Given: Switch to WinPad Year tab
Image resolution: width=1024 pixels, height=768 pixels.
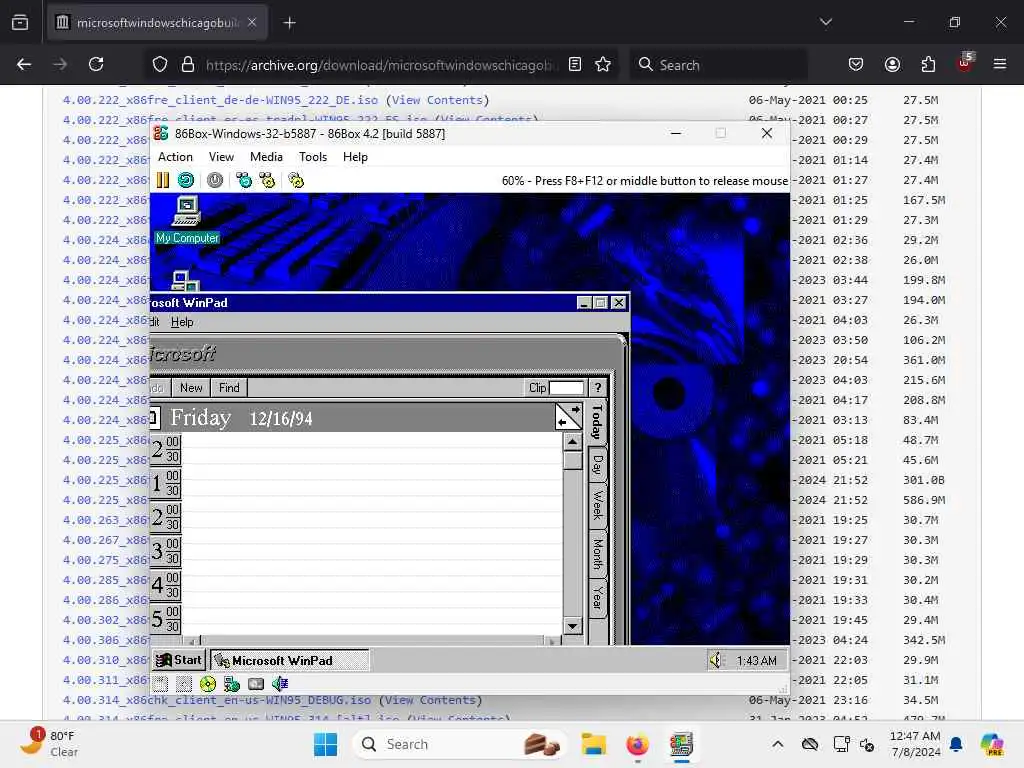Looking at the screenshot, I should [597, 598].
